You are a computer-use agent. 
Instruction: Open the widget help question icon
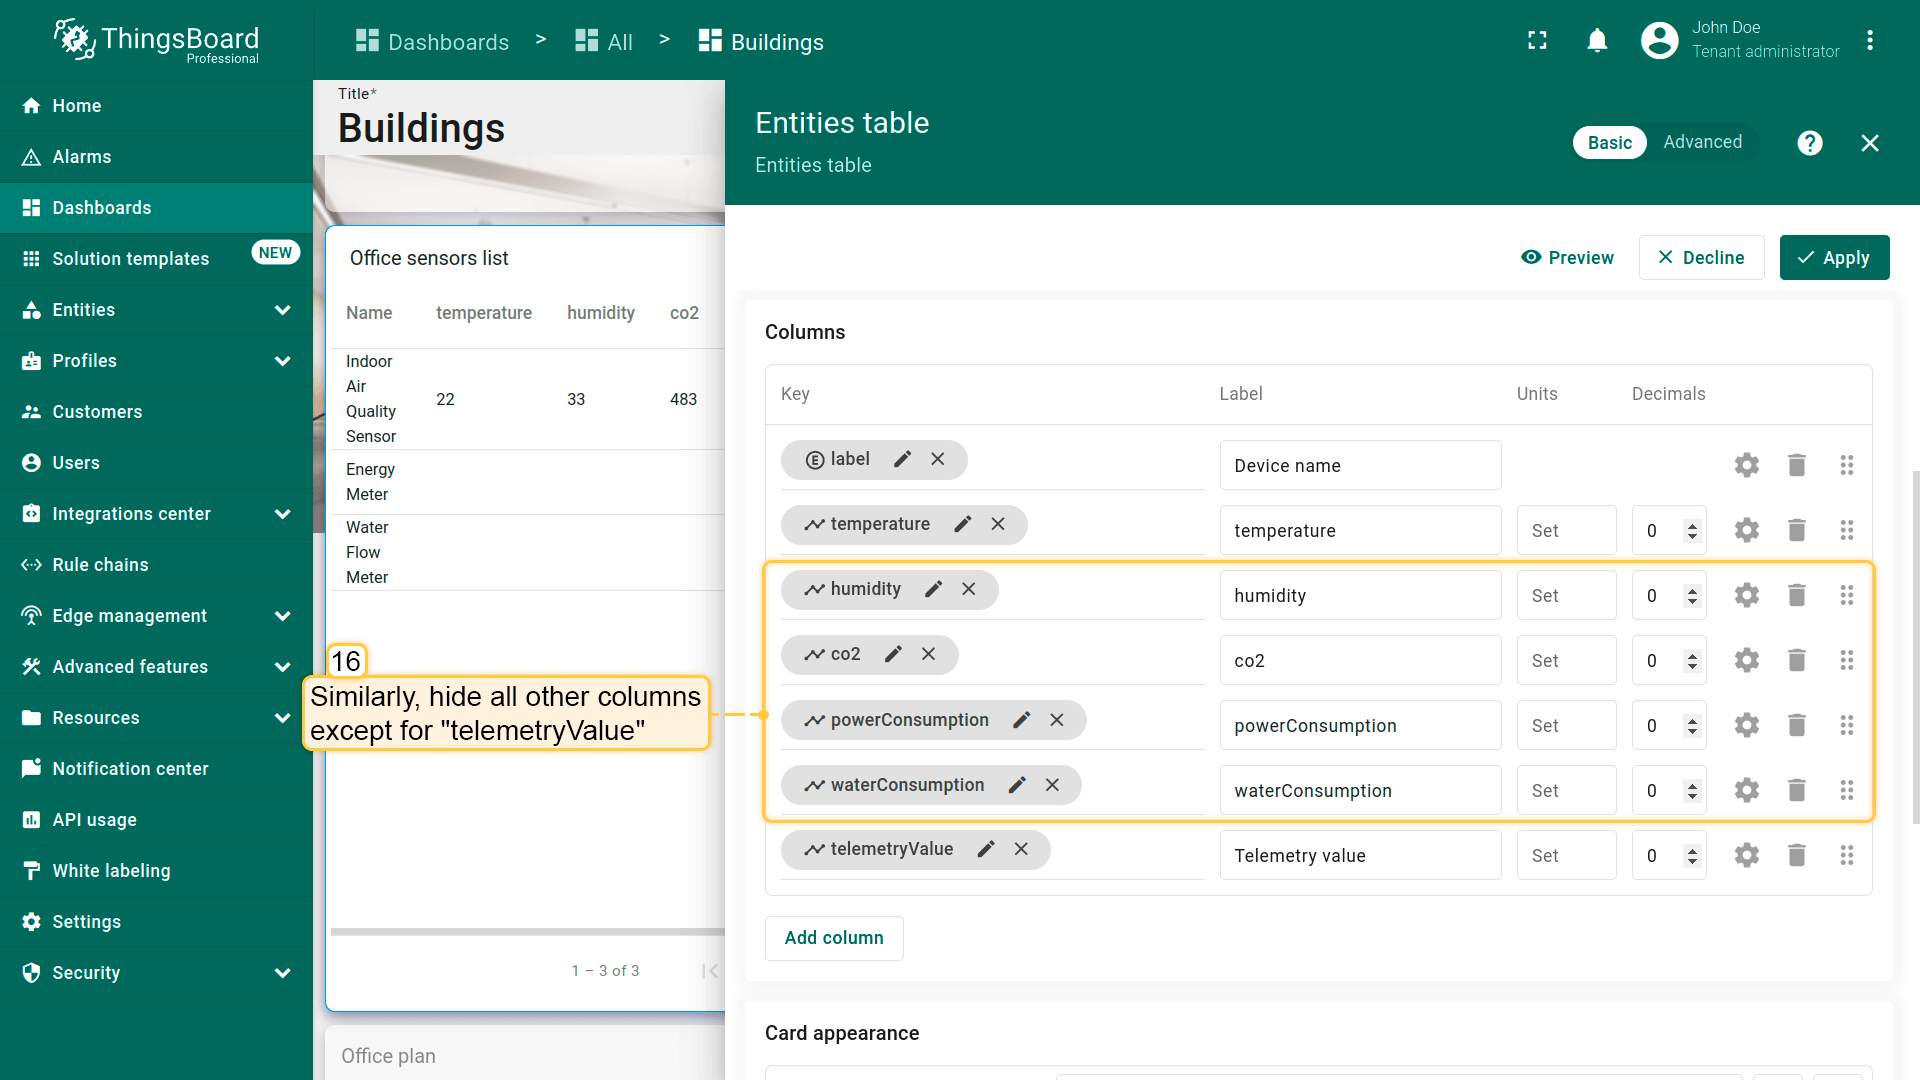(x=1809, y=143)
